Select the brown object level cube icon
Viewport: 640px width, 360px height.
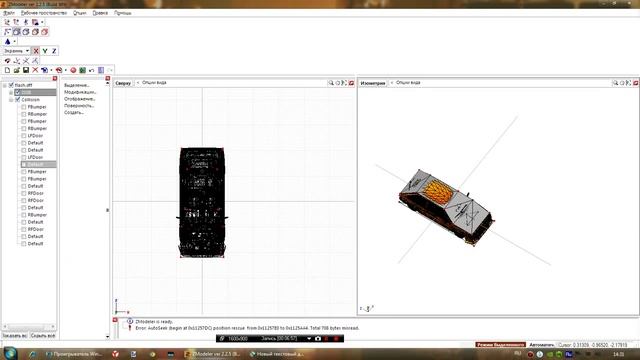pos(35,32)
